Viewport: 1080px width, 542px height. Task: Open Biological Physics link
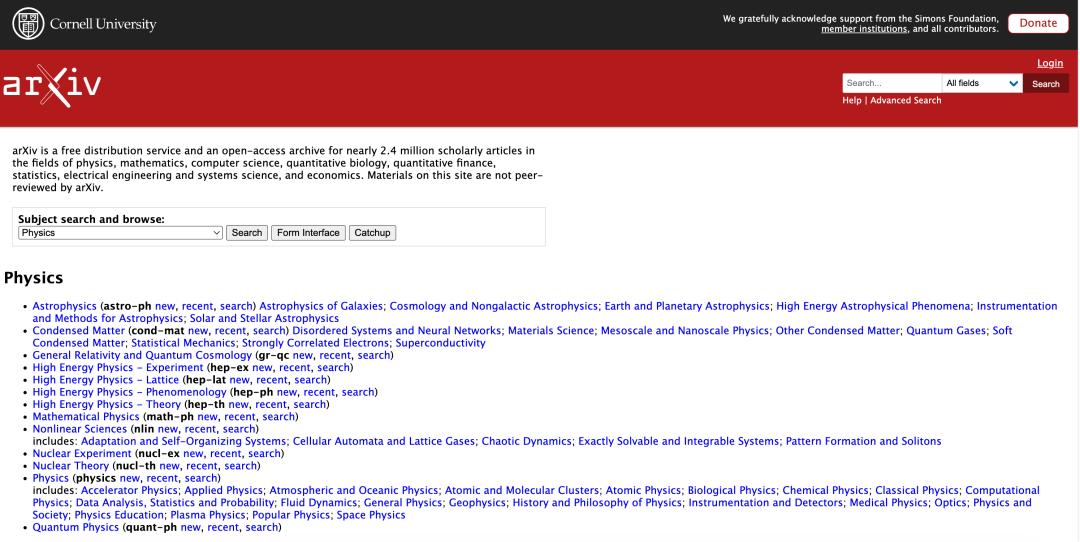[x=731, y=490]
